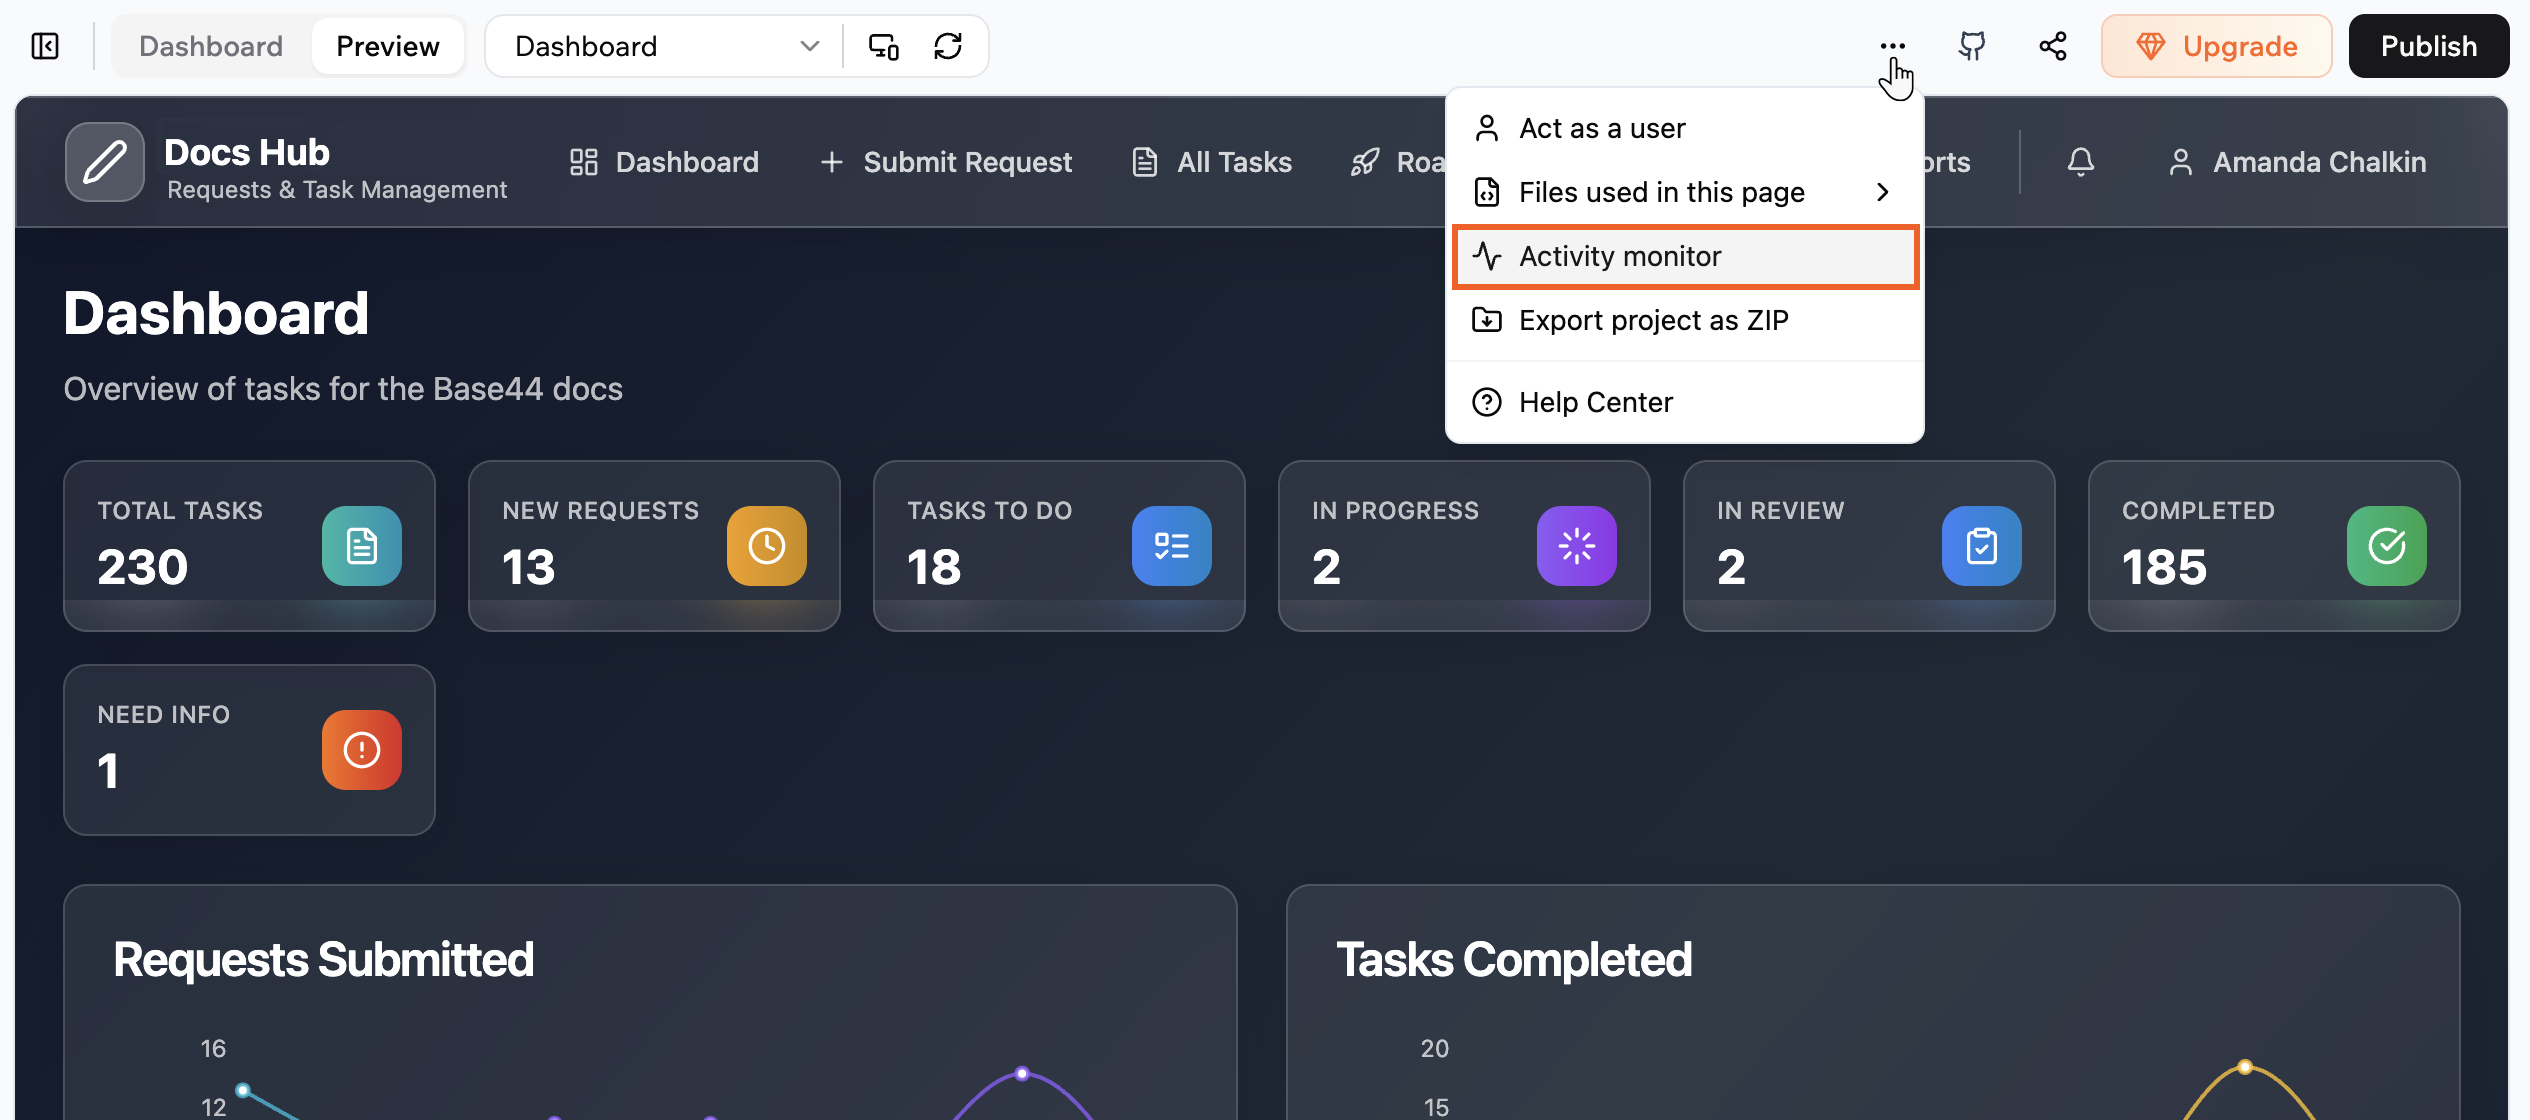This screenshot has height=1120, width=2530.
Task: Select Activity monitor from the menu
Action: tap(1620, 256)
